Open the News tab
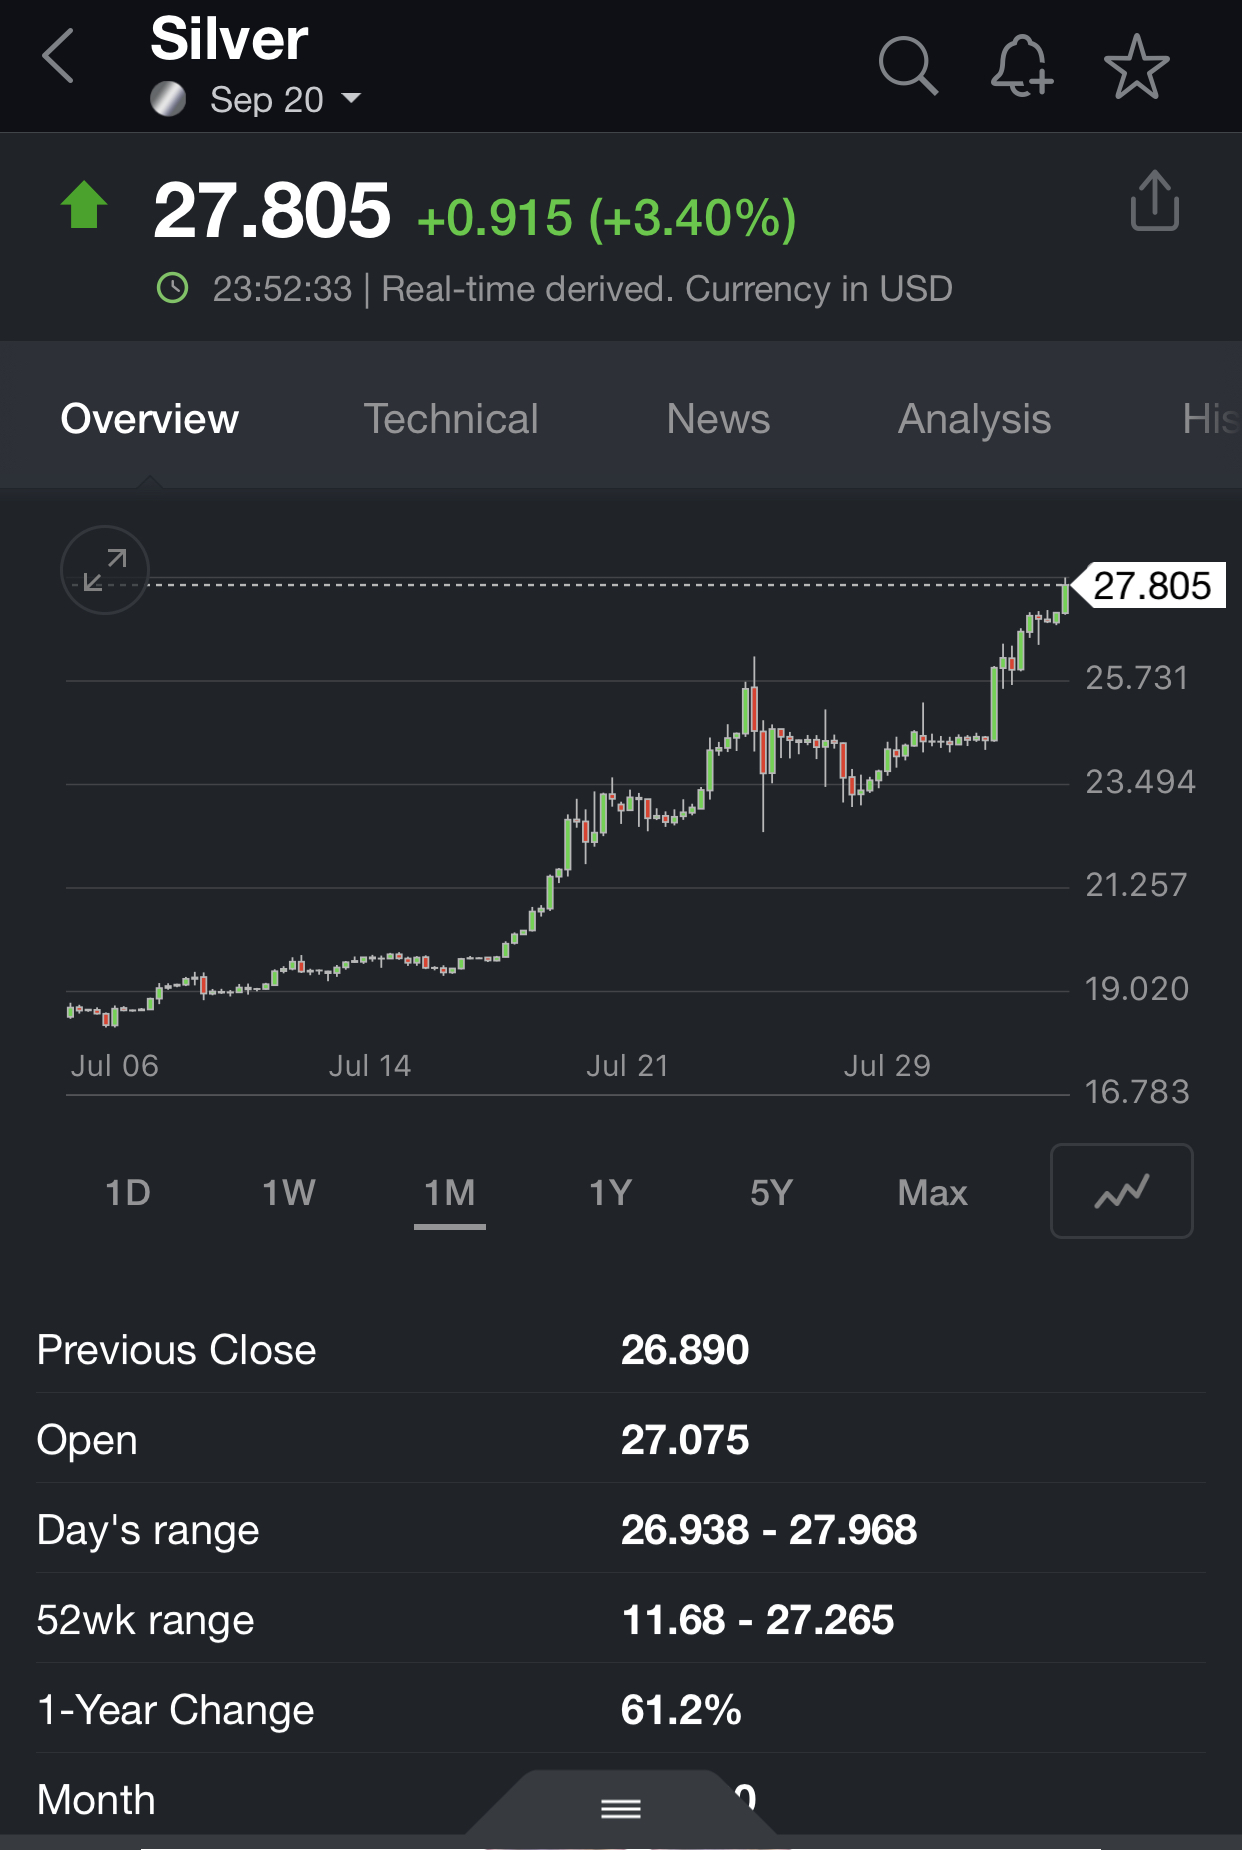 718,419
